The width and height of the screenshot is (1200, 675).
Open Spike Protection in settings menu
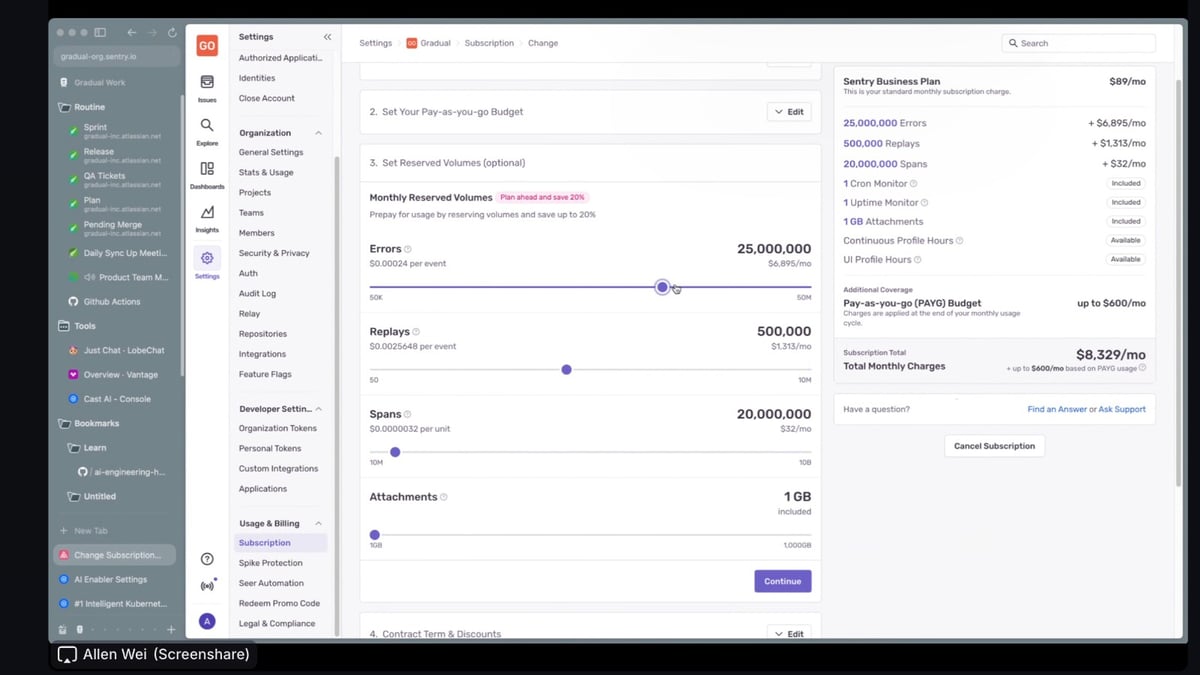(270, 563)
